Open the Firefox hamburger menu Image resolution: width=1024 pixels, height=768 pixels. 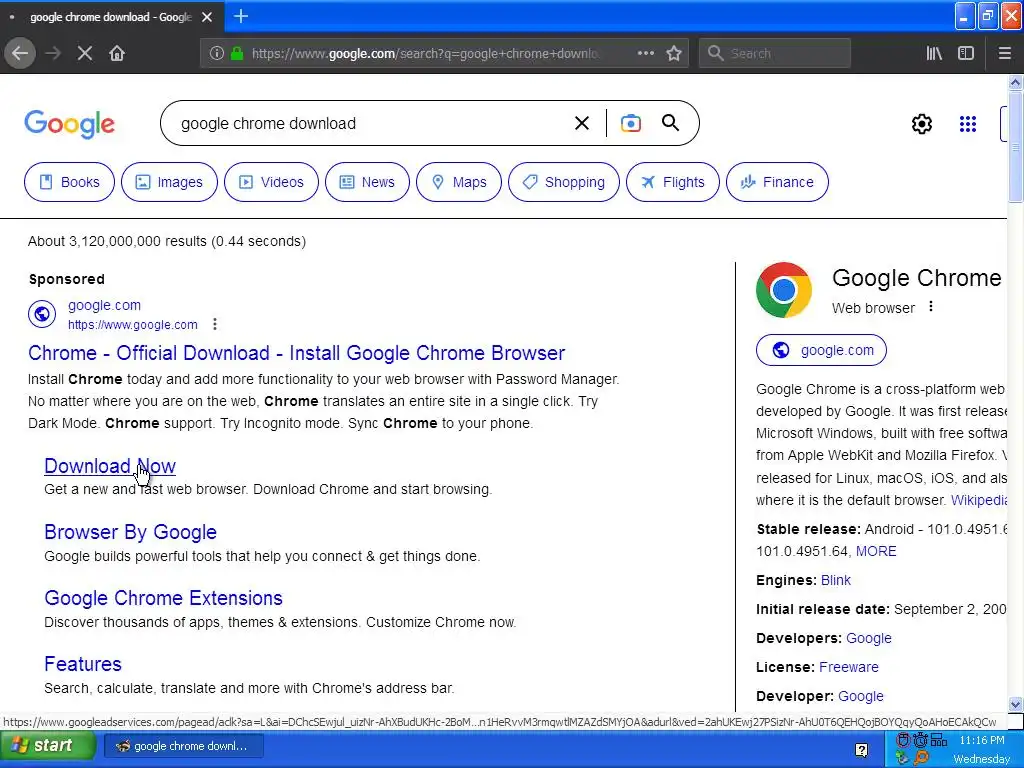[x=1004, y=53]
